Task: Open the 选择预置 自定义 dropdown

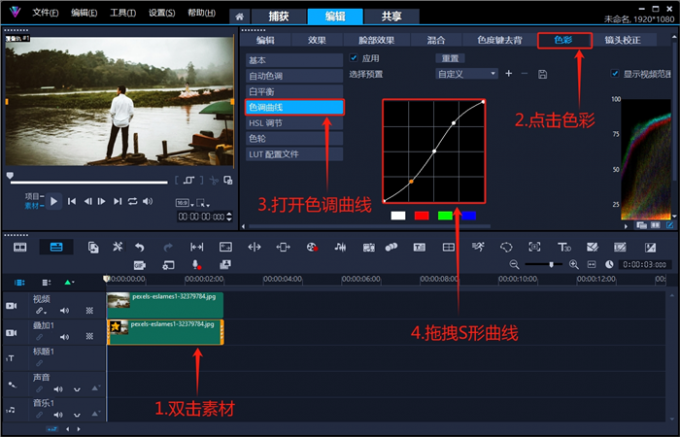Action: tap(467, 74)
